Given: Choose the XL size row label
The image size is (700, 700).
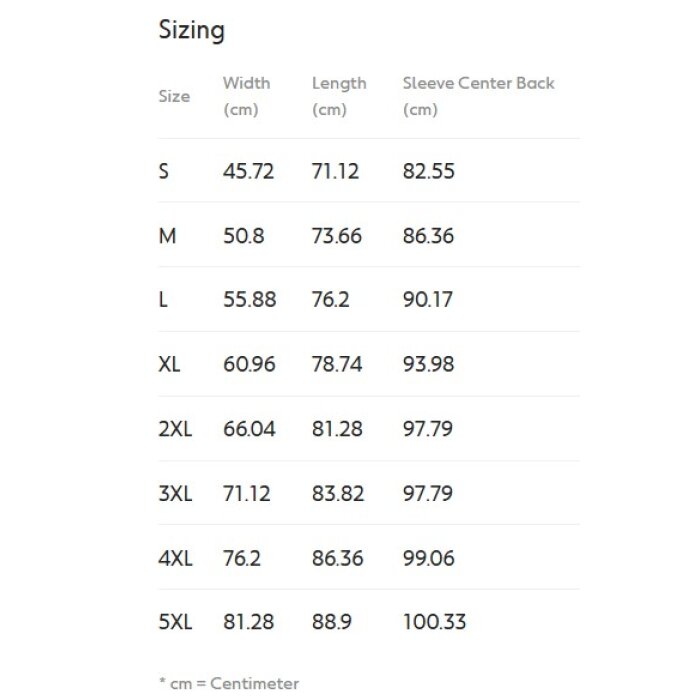Looking at the screenshot, I should [x=169, y=364].
